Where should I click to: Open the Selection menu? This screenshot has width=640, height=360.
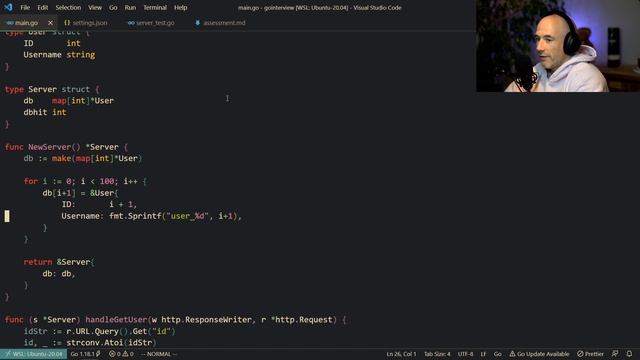[68, 7]
